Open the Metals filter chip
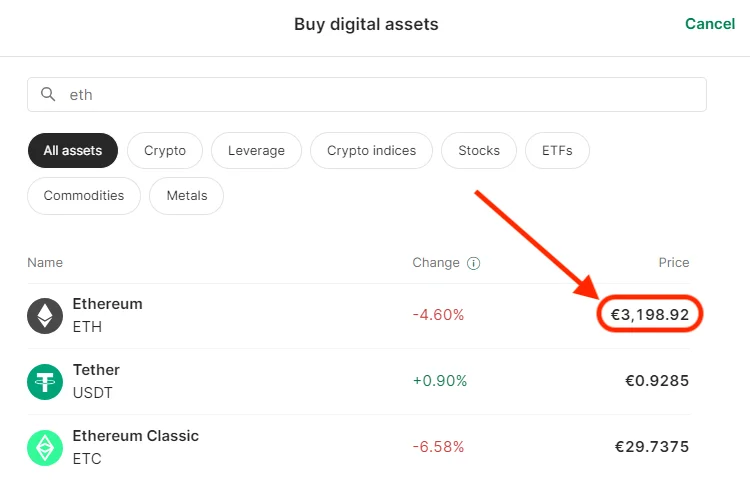Viewport: 750px width, 480px height. pos(187,196)
